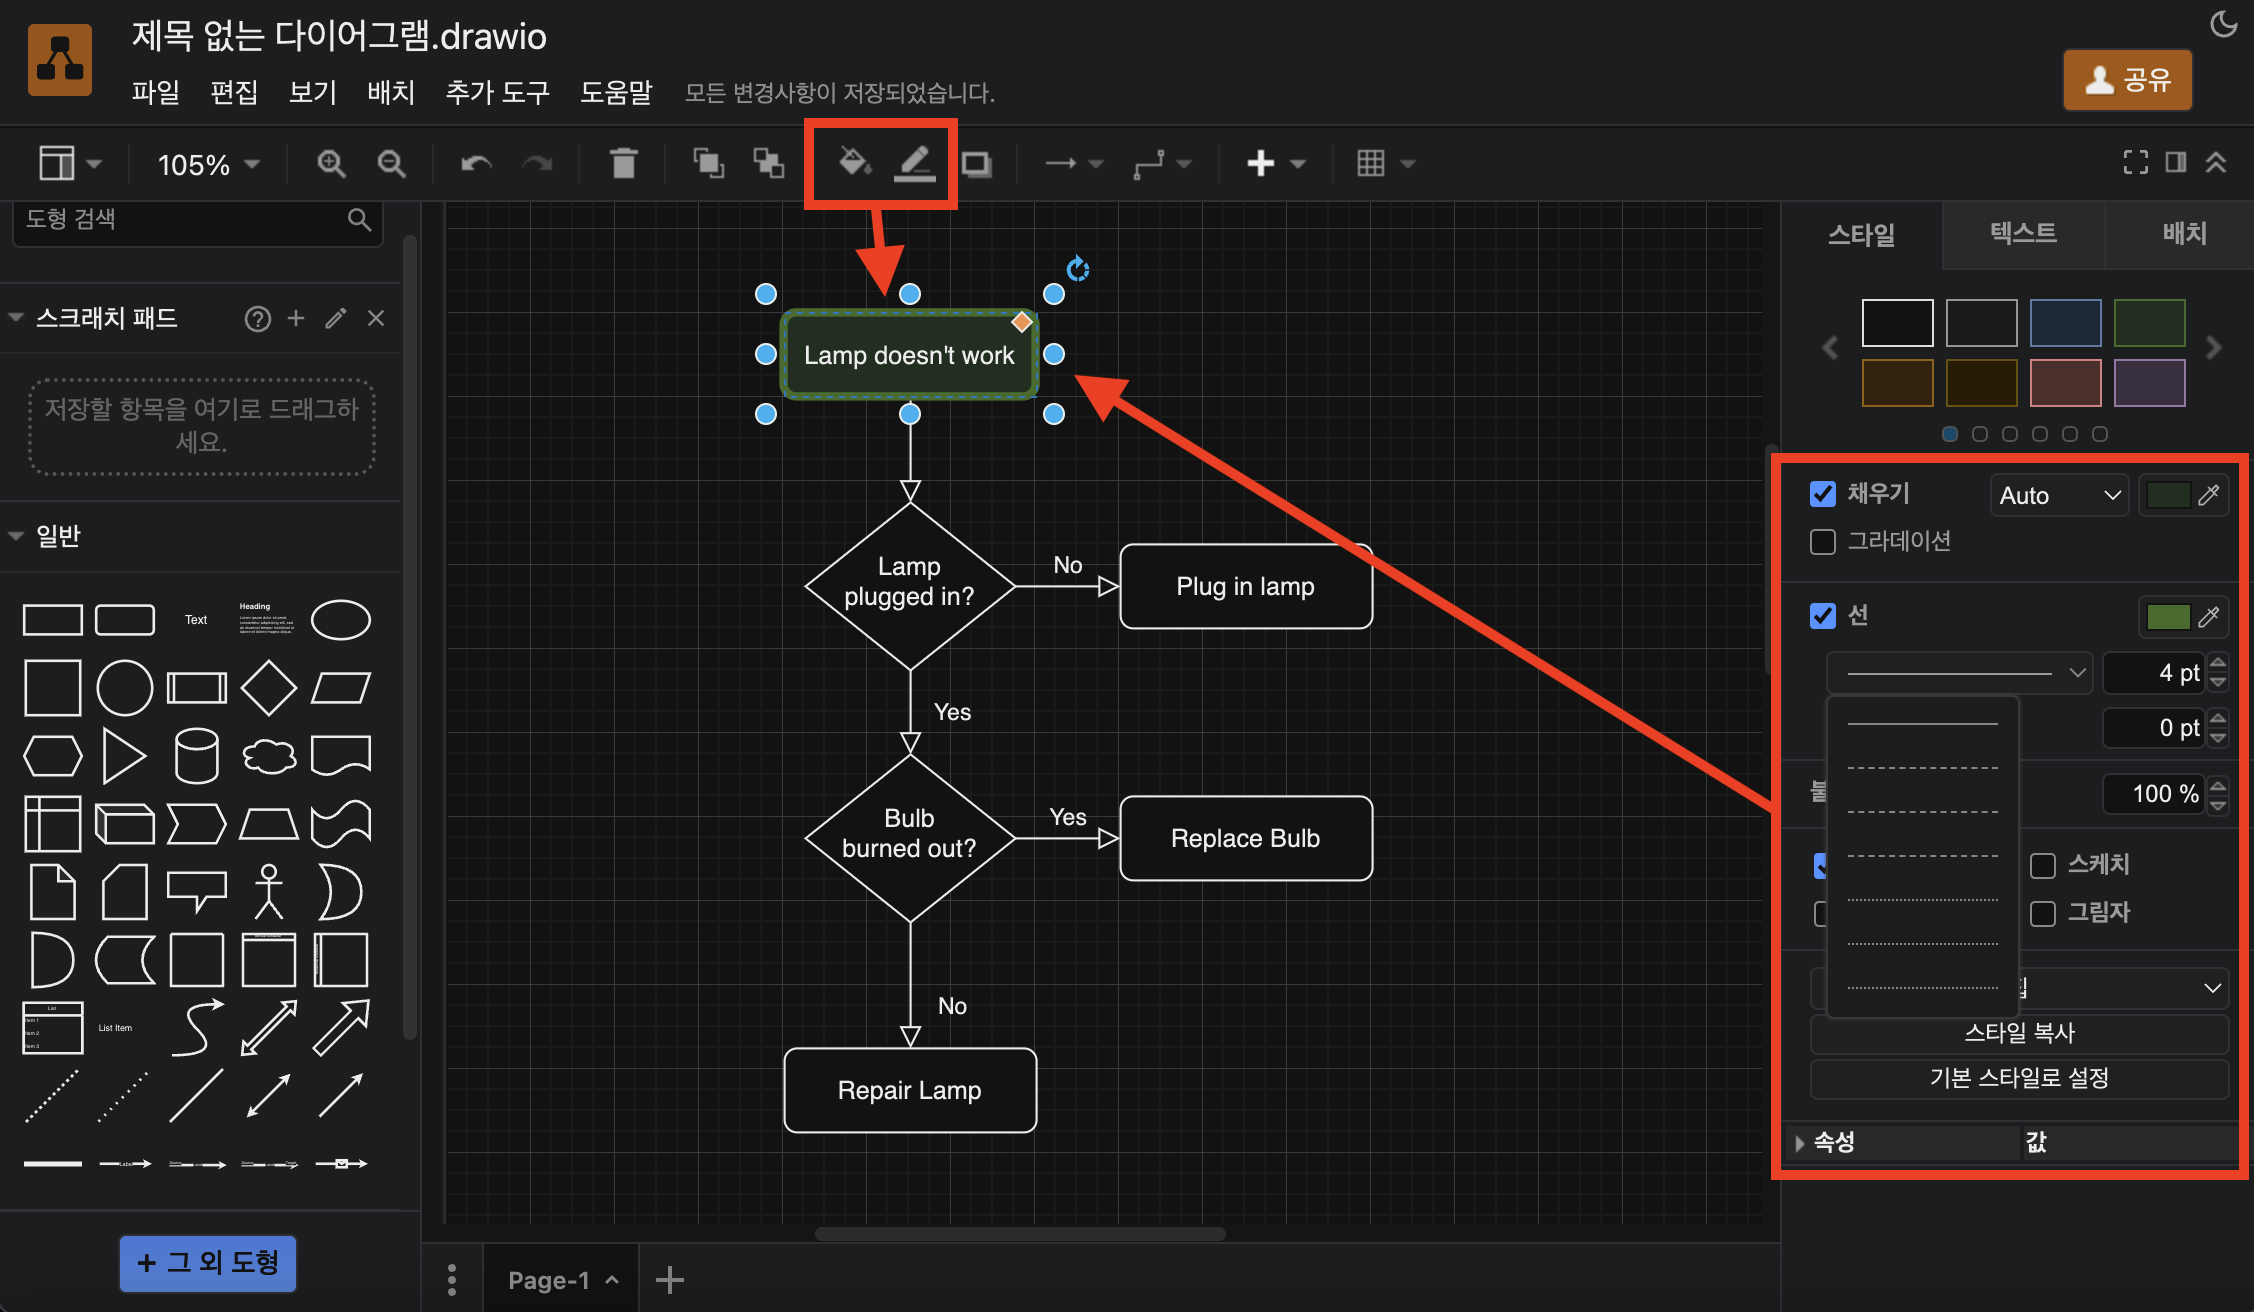2254x1312 pixels.
Task: Open the 도움말 menu
Action: pos(616,92)
